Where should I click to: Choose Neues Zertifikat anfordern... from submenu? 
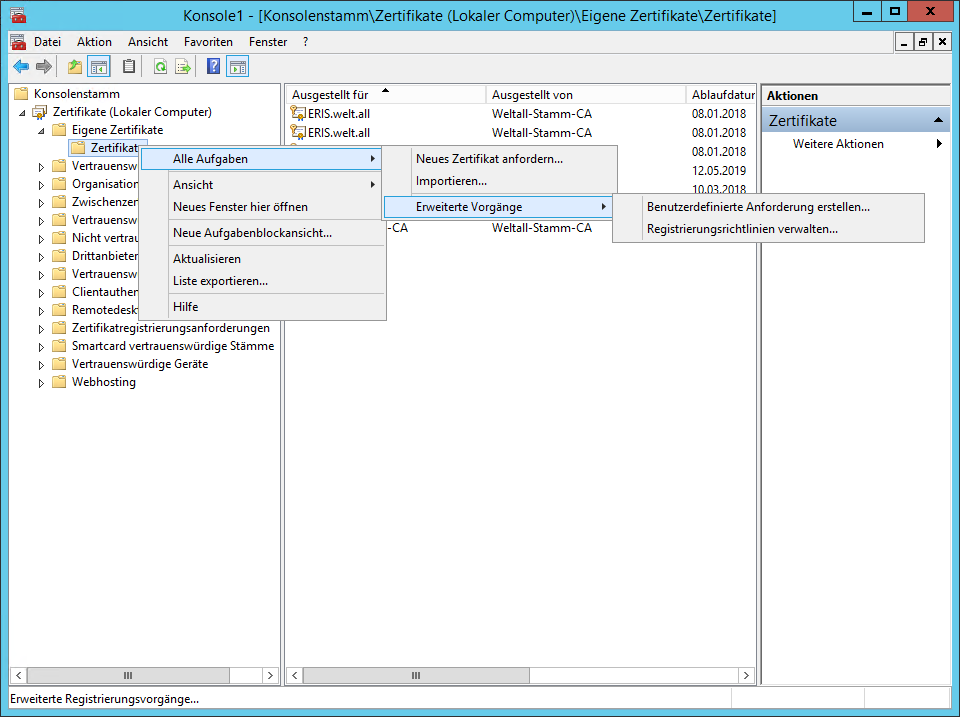pyautogui.click(x=500, y=159)
